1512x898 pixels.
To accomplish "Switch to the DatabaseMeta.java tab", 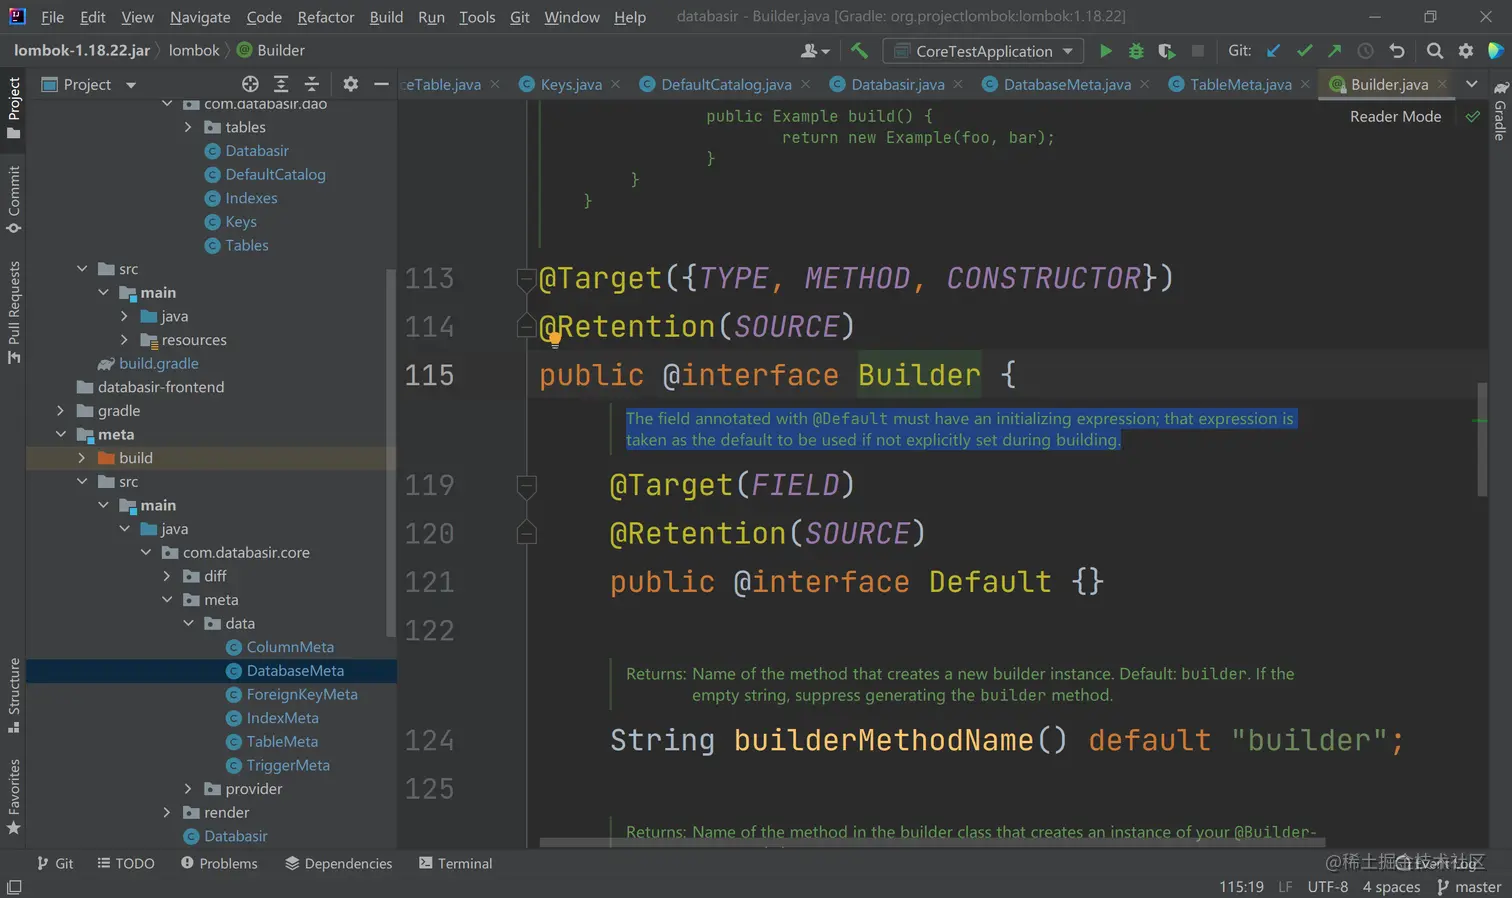I will pyautogui.click(x=1066, y=84).
